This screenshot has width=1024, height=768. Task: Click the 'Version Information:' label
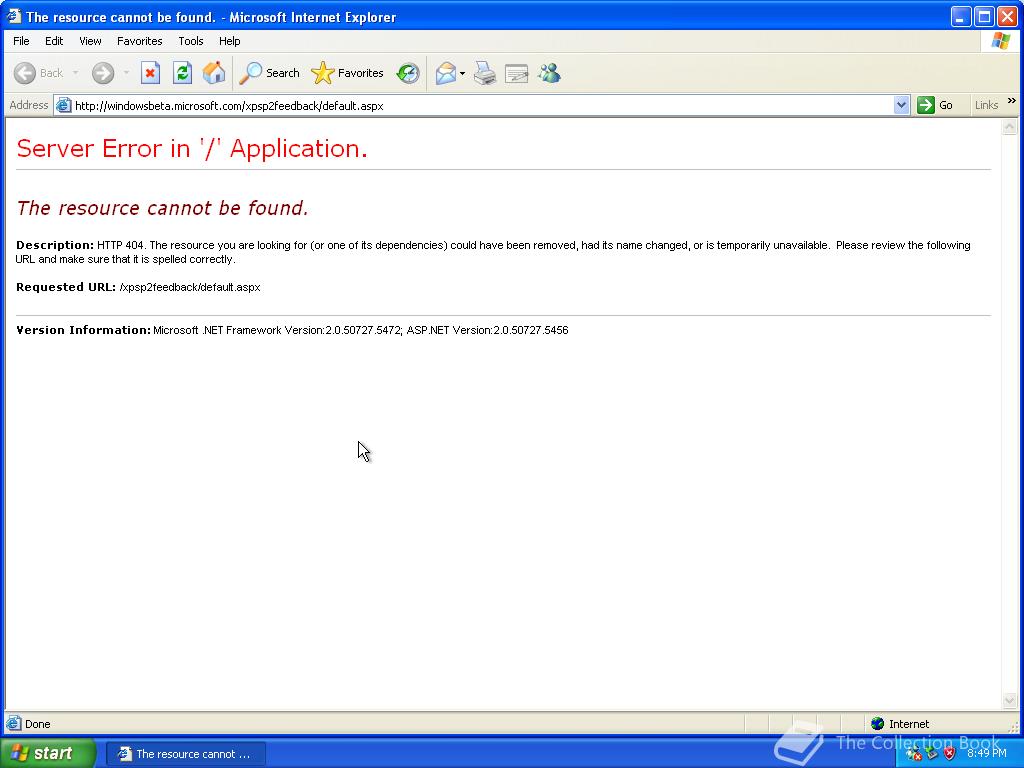point(84,330)
